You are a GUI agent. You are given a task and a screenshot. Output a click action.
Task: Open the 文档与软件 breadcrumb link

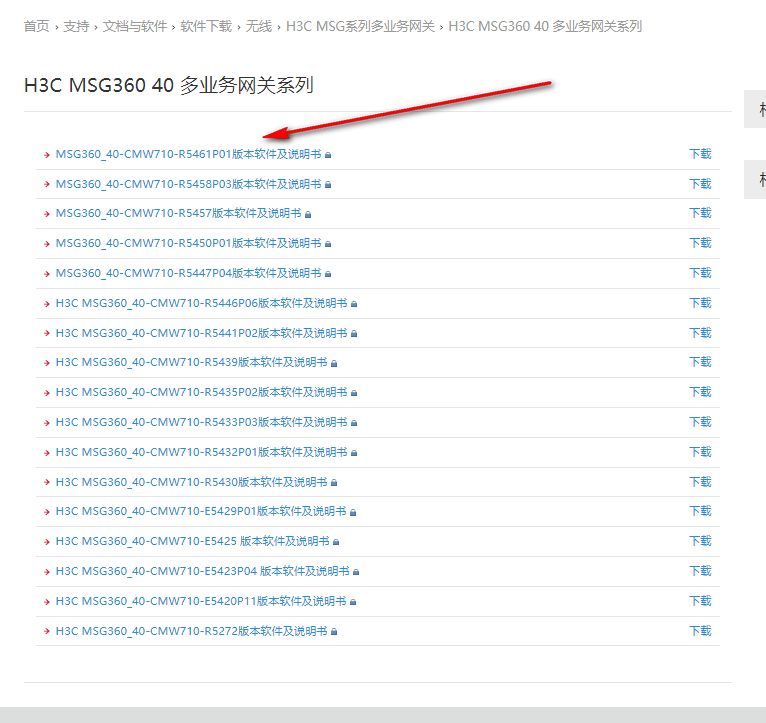coord(135,26)
